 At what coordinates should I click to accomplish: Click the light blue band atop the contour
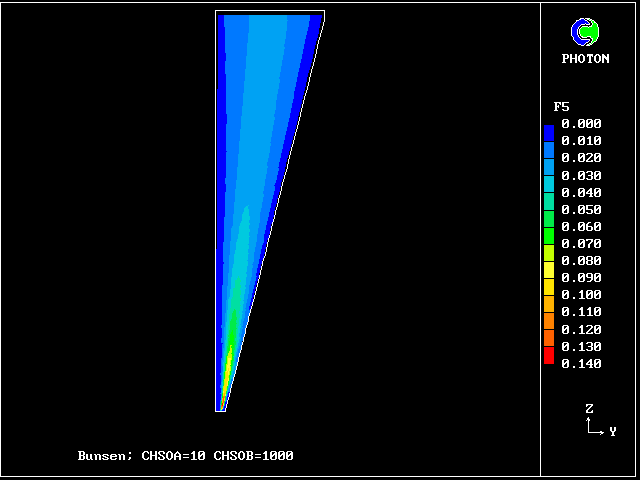pyautogui.click(x=265, y=40)
